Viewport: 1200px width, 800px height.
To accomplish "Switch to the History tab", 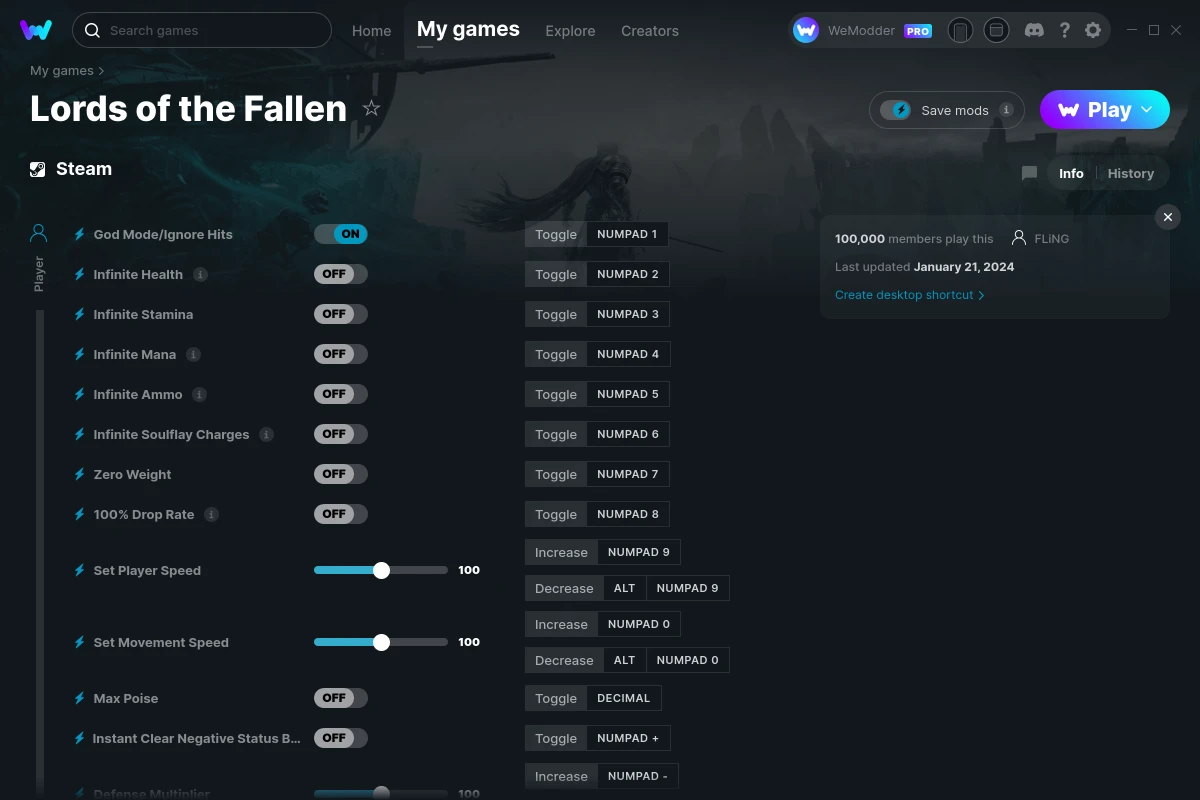I will pos(1130,173).
